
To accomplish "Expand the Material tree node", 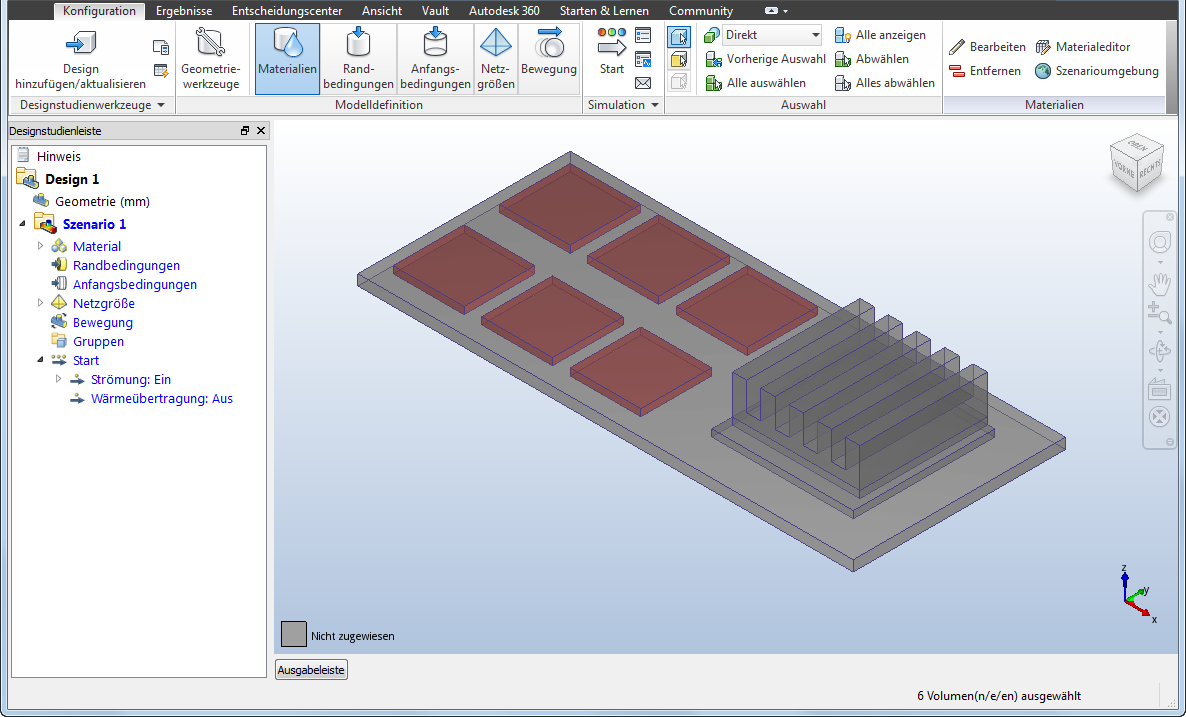I will pyautogui.click(x=41, y=246).
